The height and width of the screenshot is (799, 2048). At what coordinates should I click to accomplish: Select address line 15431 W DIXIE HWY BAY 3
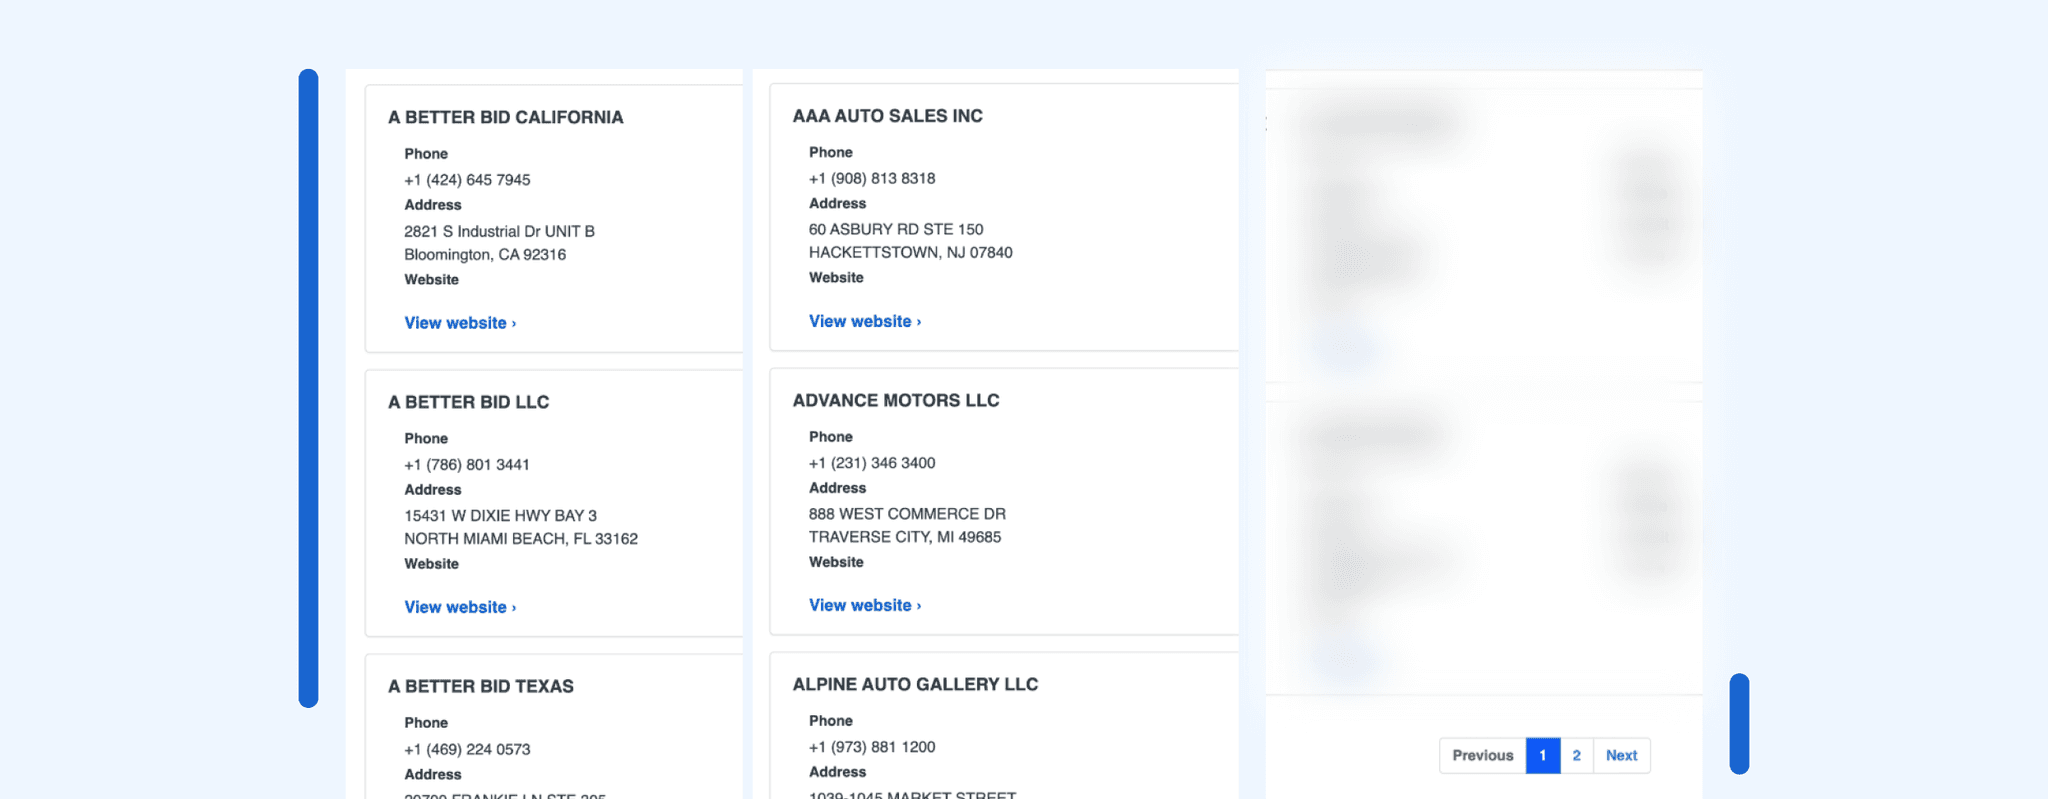click(x=500, y=516)
